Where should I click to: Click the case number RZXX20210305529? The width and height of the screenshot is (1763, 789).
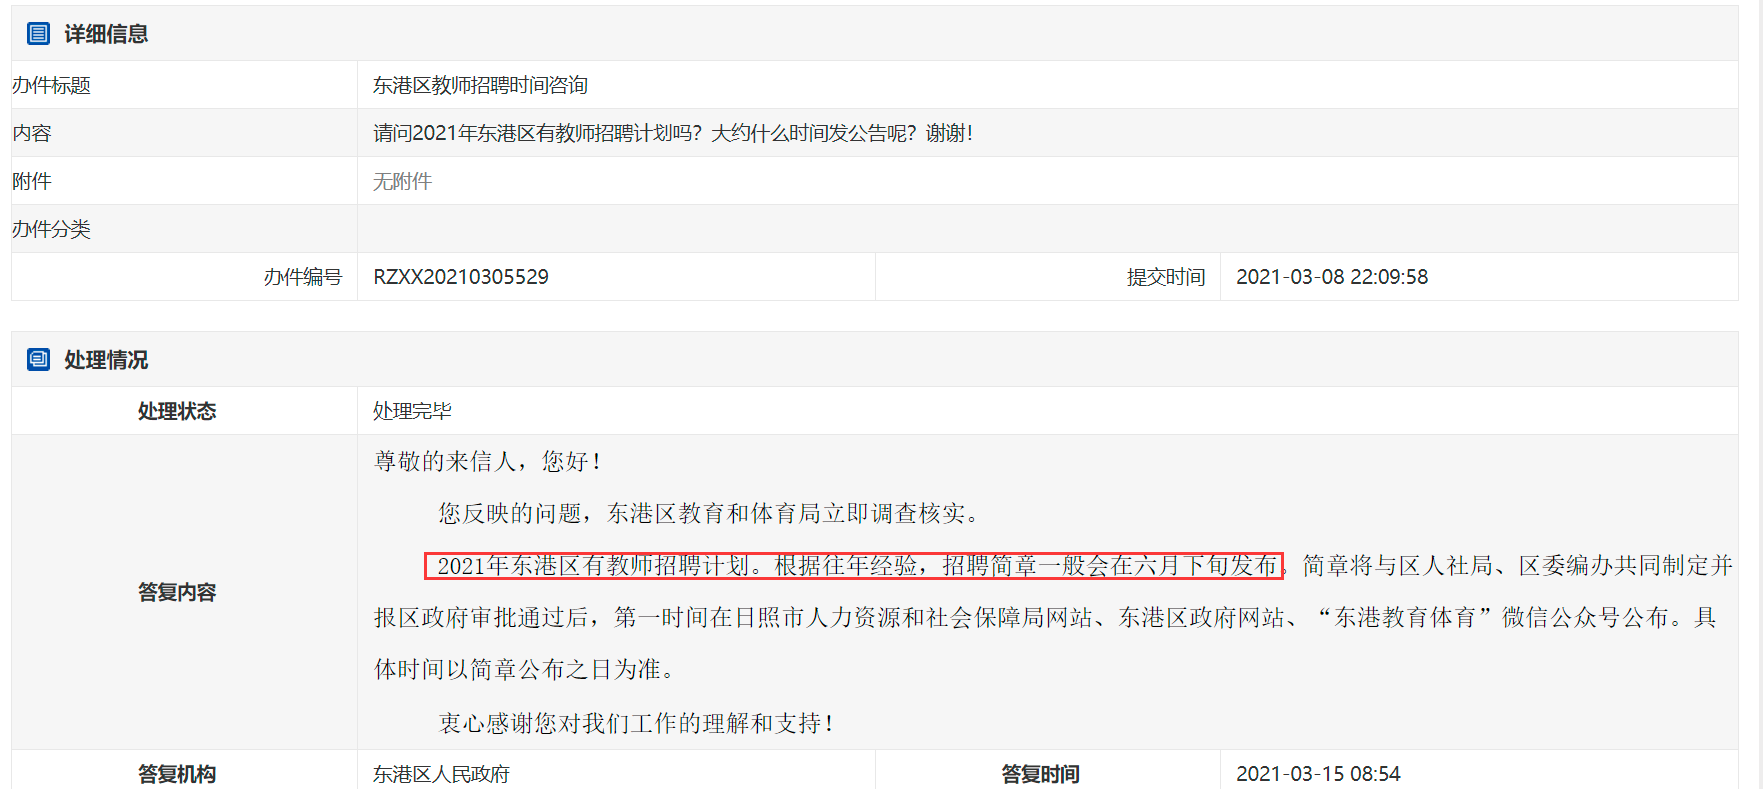(461, 277)
